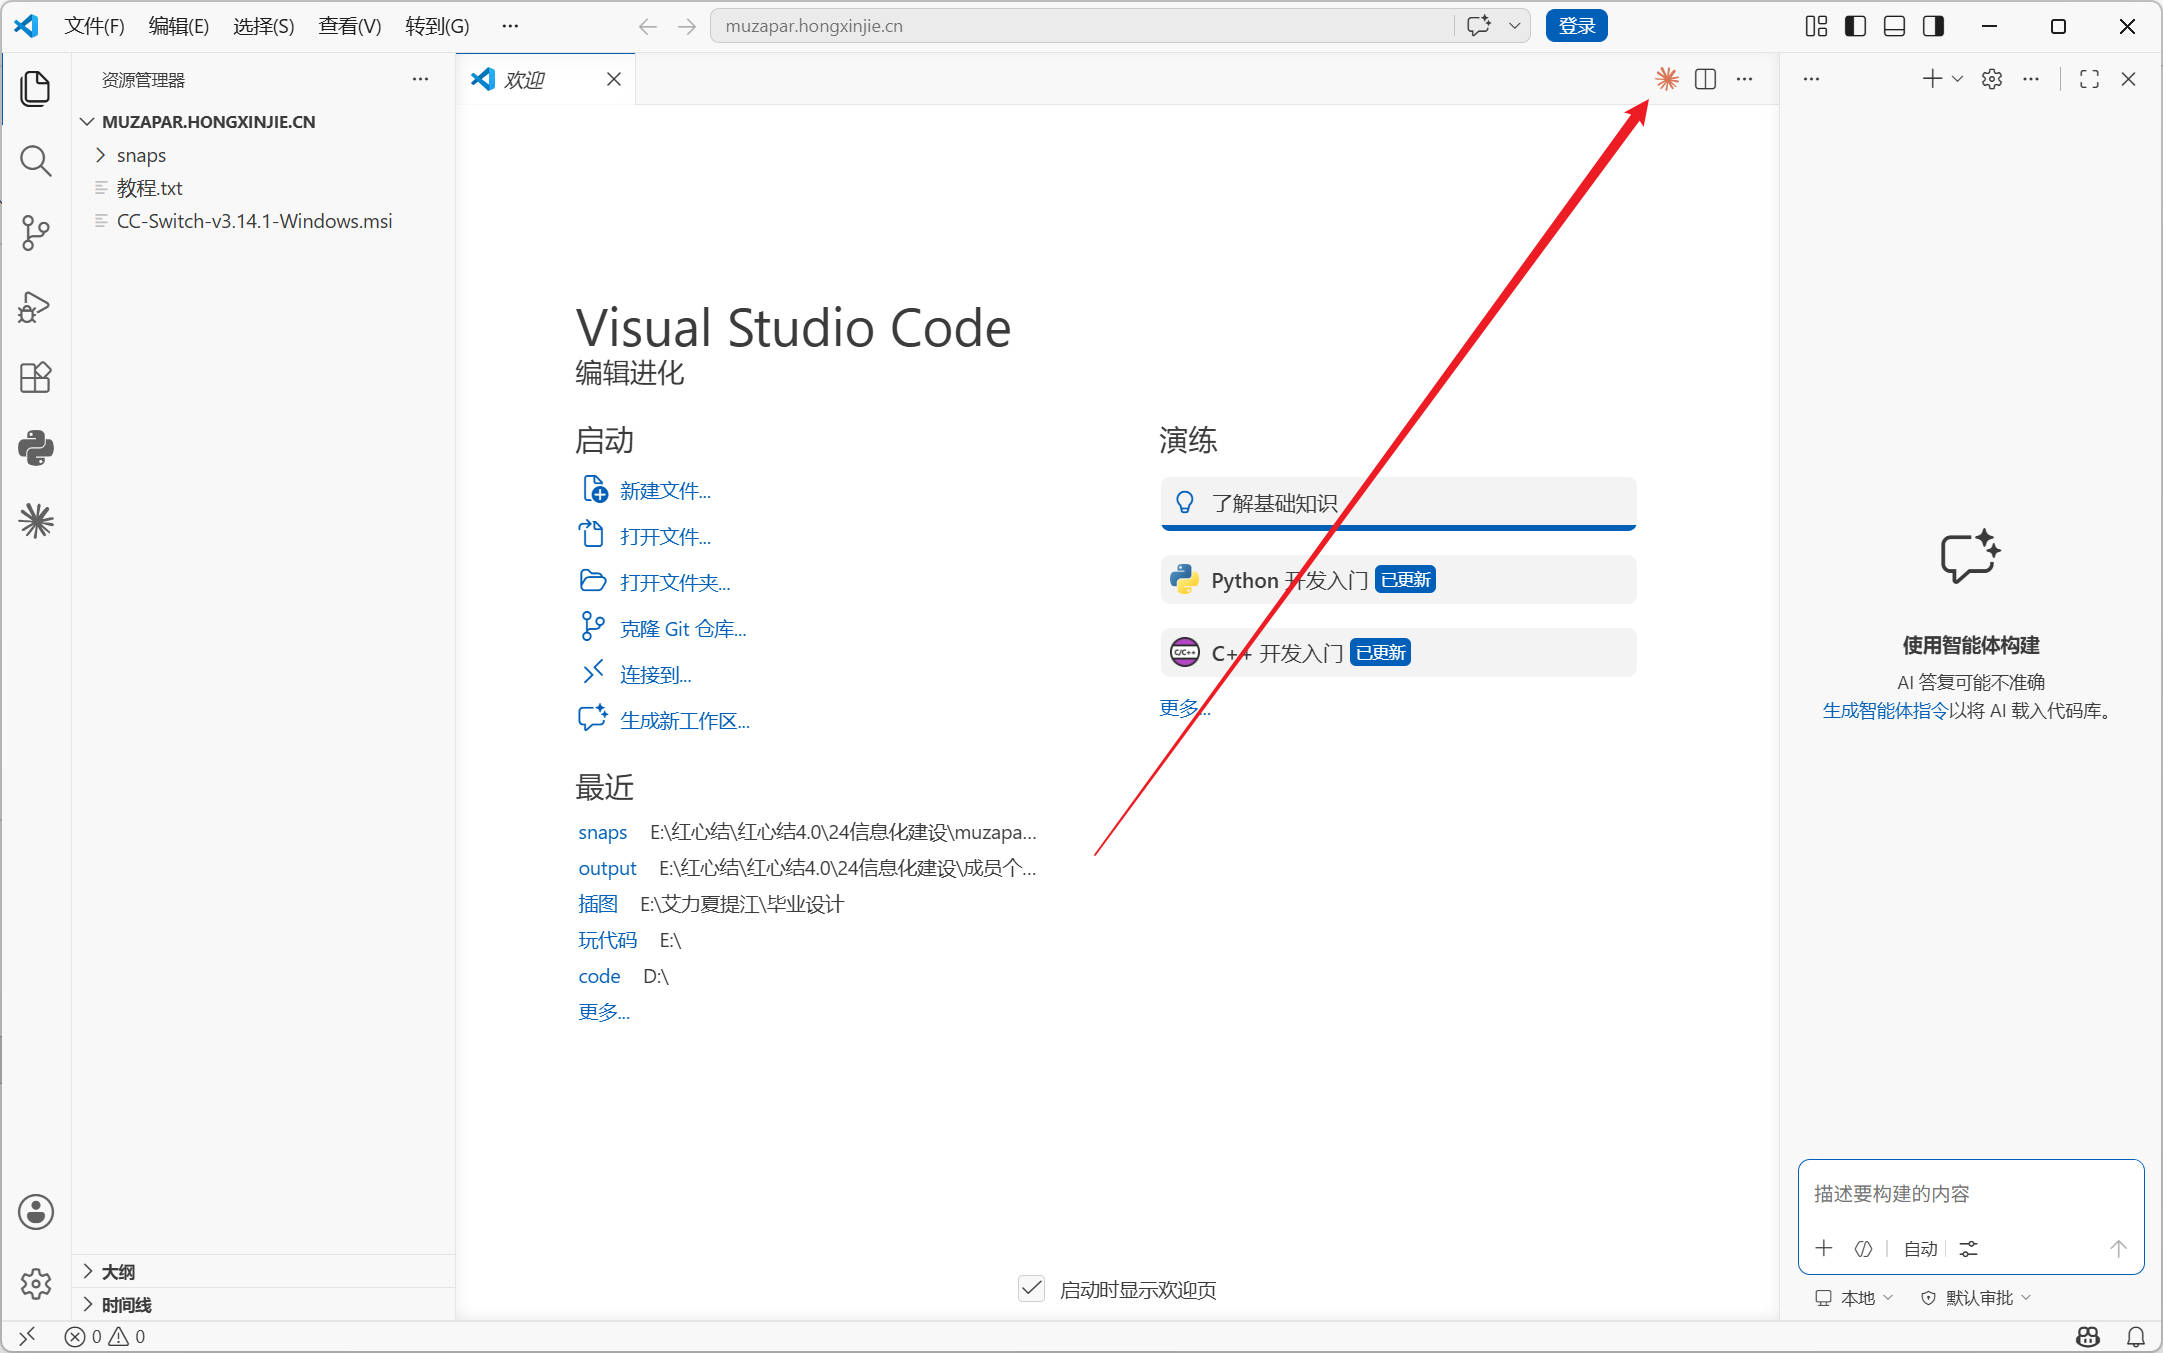
Task: Open editor more actions menu
Action: pos(1745,79)
